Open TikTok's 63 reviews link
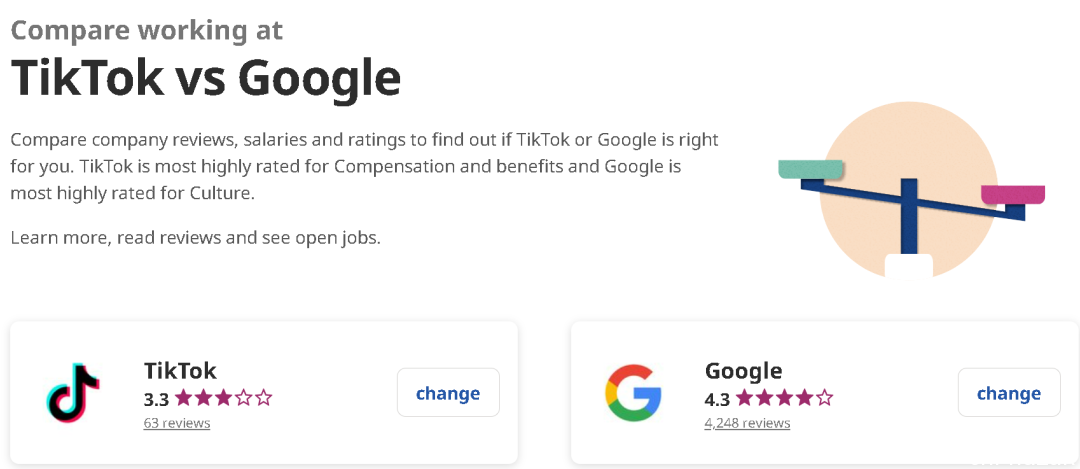 point(177,423)
